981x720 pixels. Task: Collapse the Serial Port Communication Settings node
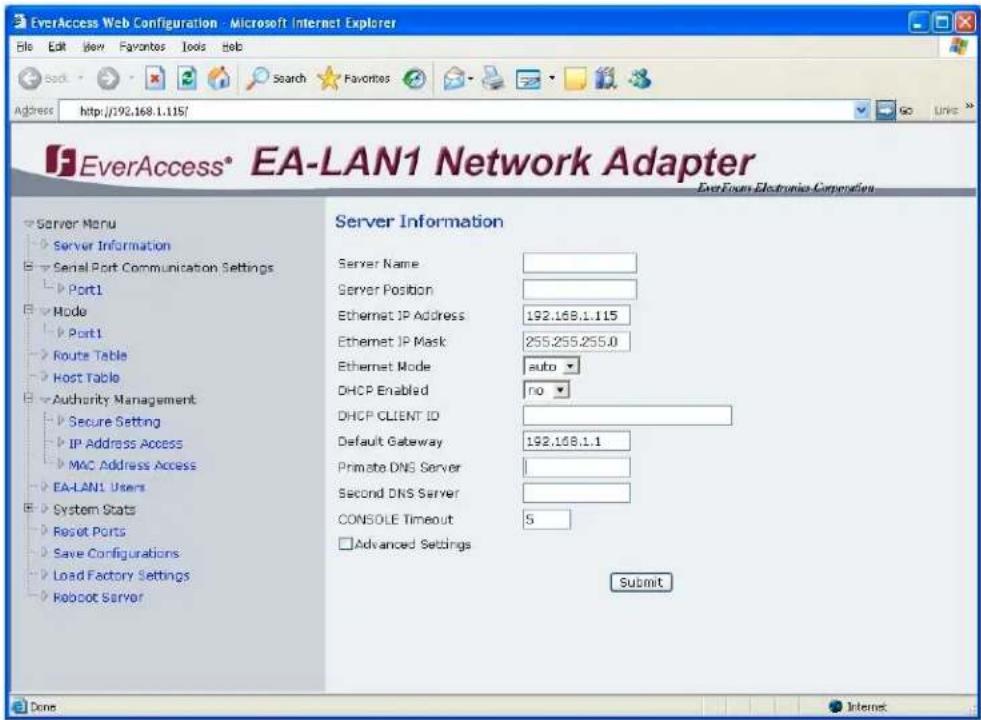click(28, 266)
